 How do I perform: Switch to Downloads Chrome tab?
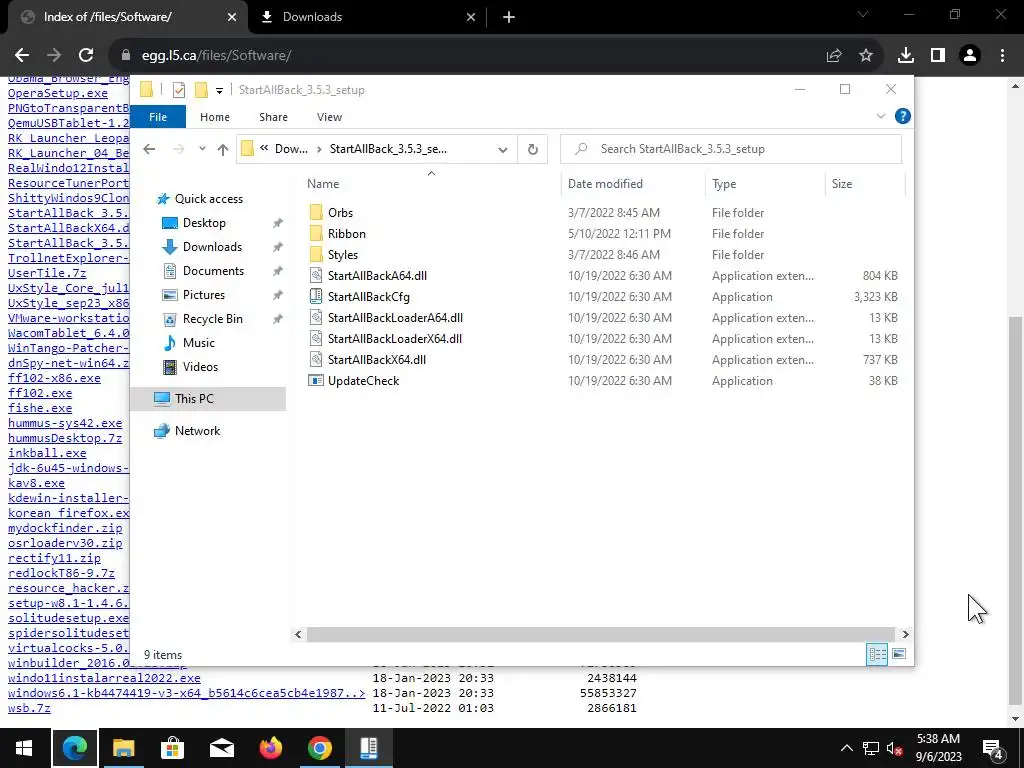[366, 17]
